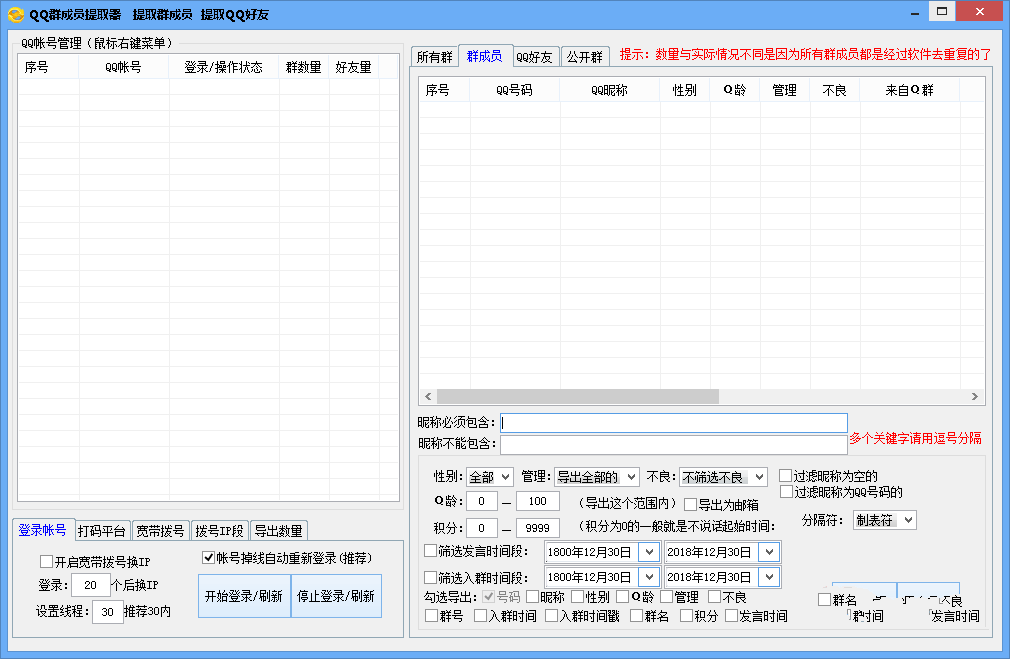Viewport: 1010px width, 659px height.
Task: Click the member list scroll-right arrow
Action: tap(975, 396)
